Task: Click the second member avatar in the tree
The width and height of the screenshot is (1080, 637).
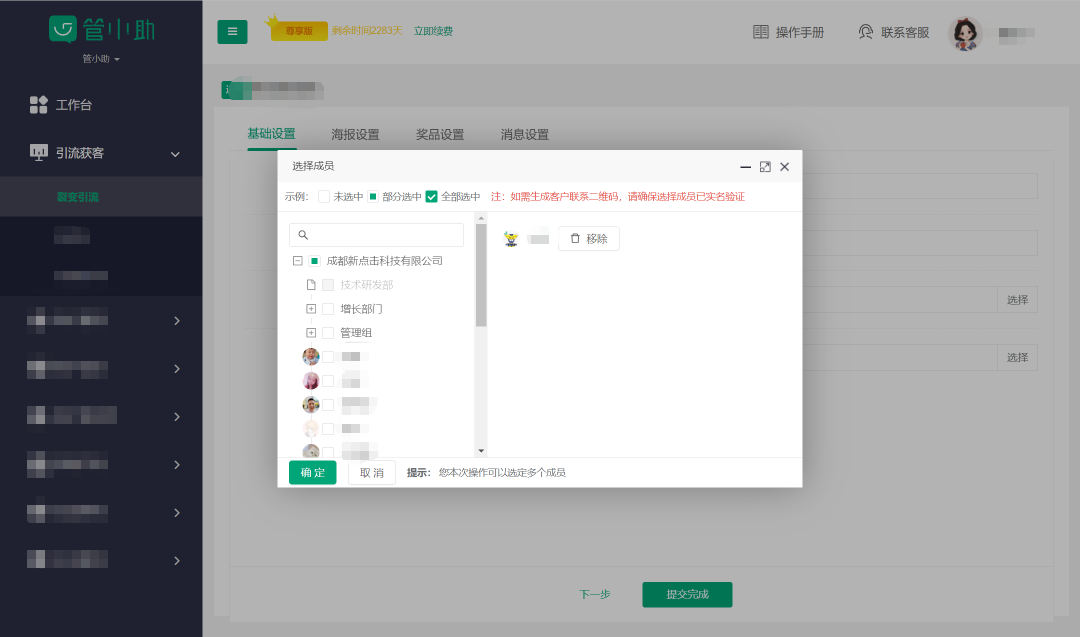Action: coord(311,381)
